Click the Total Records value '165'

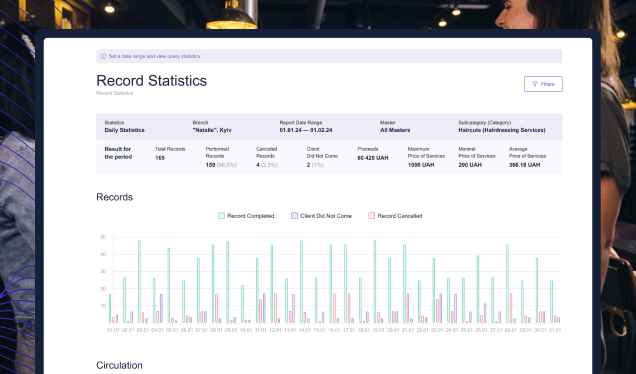tap(160, 158)
